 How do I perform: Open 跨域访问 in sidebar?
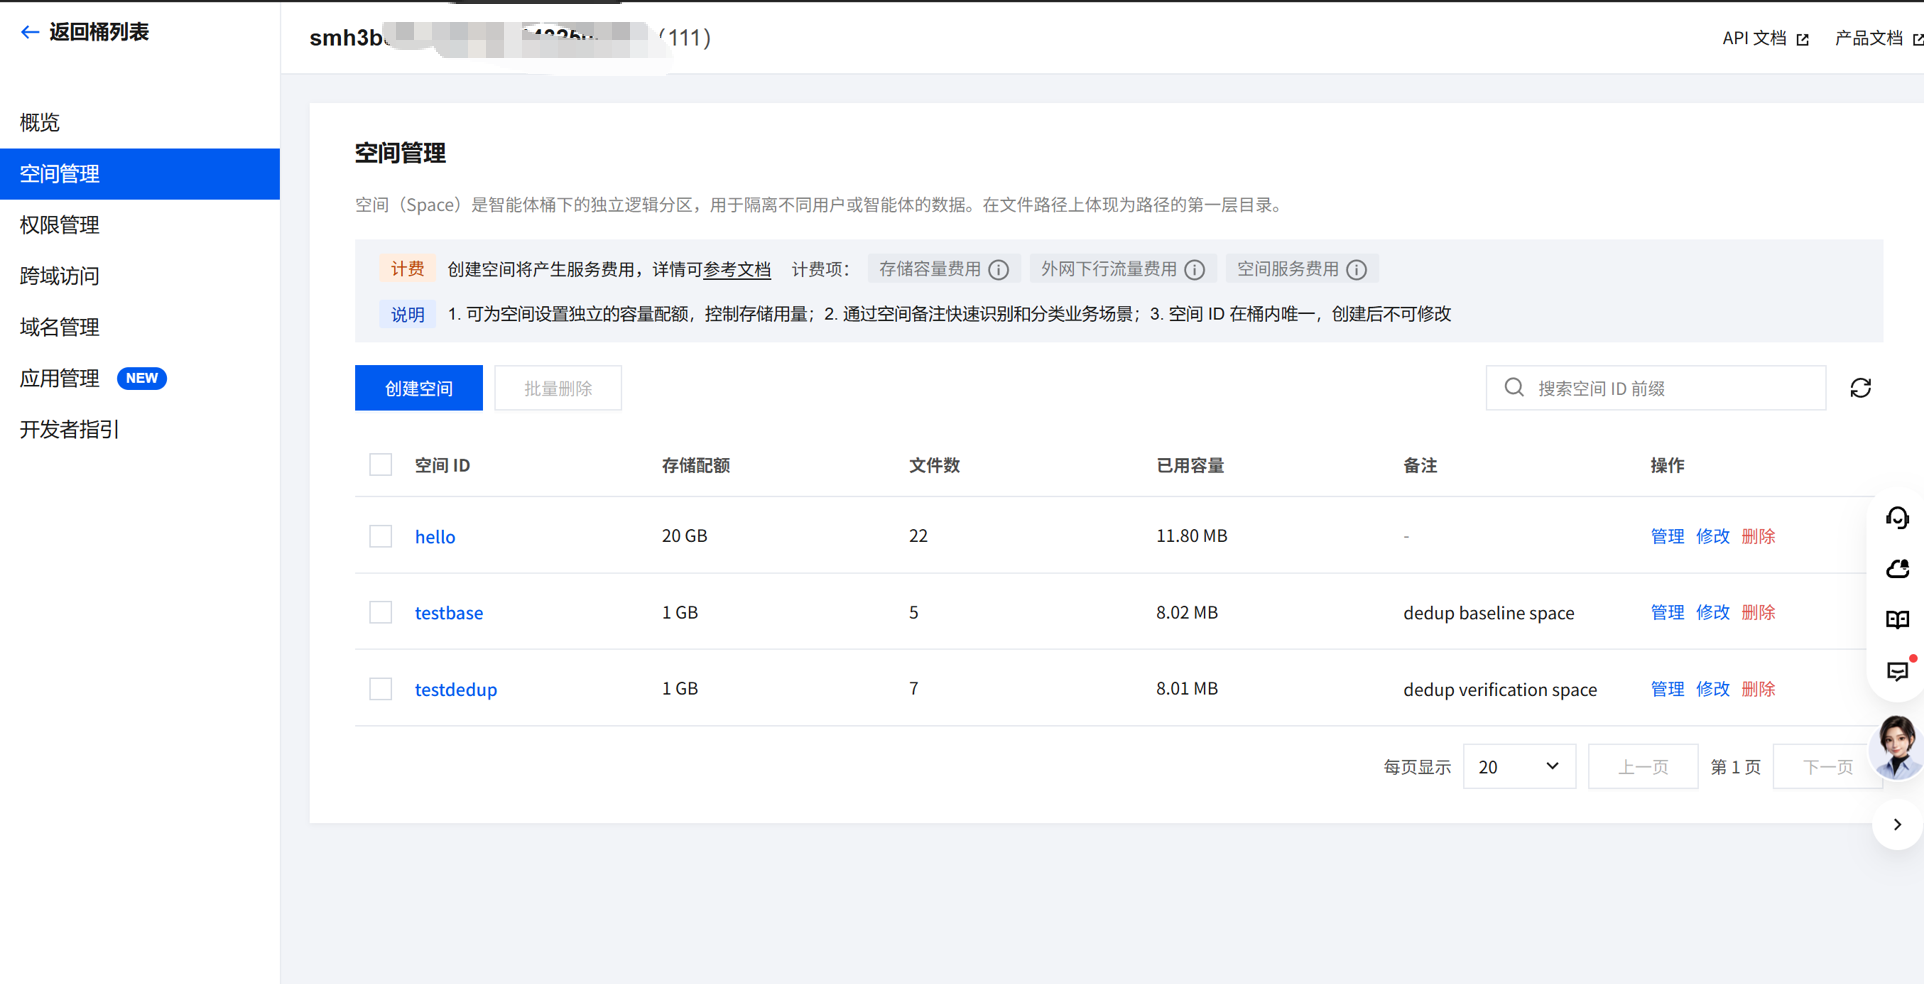[x=140, y=276]
